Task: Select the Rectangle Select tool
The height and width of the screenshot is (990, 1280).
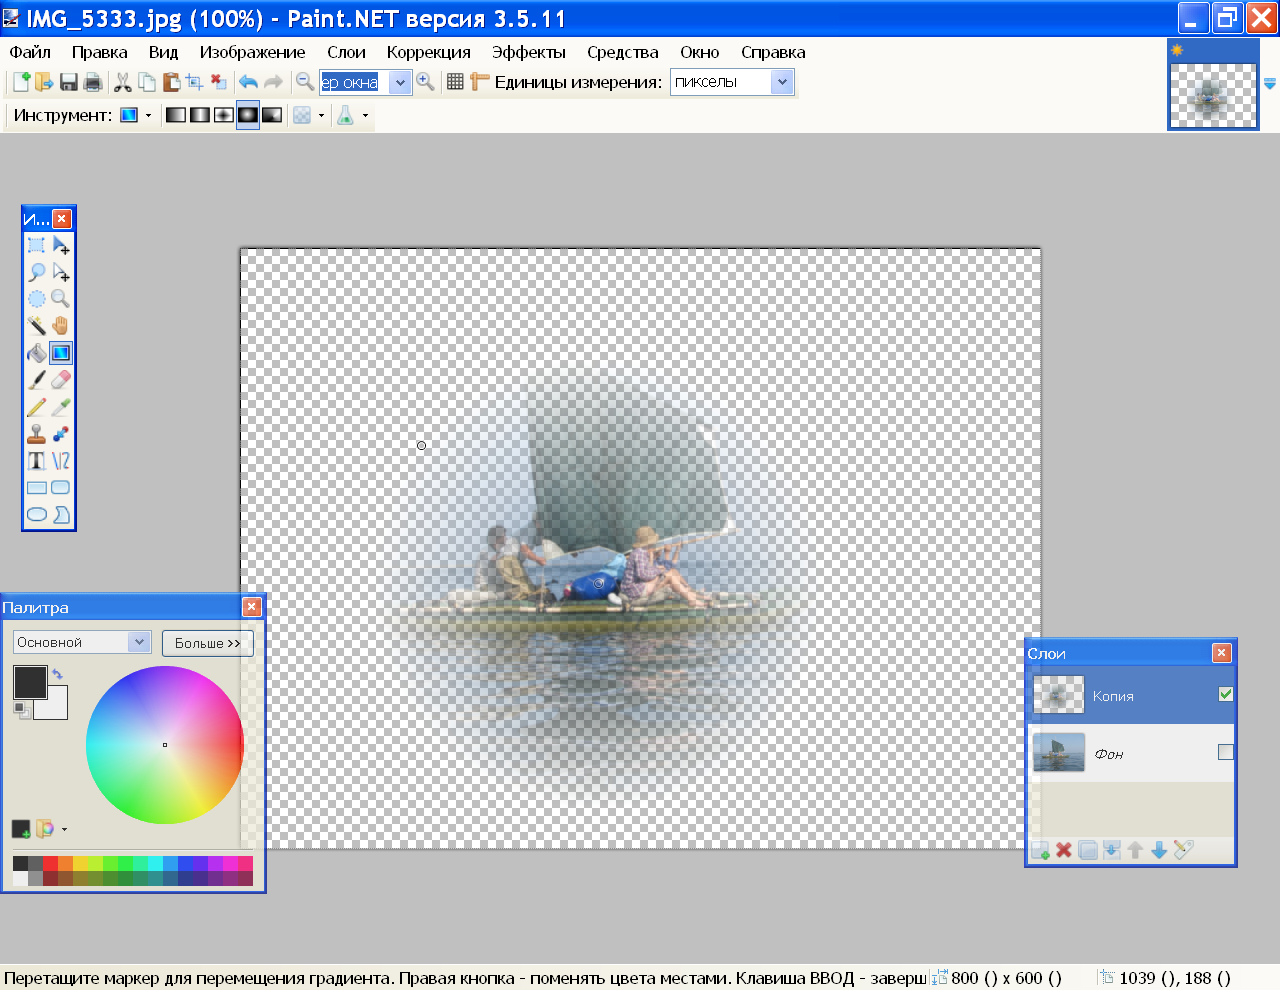Action: click(x=37, y=245)
